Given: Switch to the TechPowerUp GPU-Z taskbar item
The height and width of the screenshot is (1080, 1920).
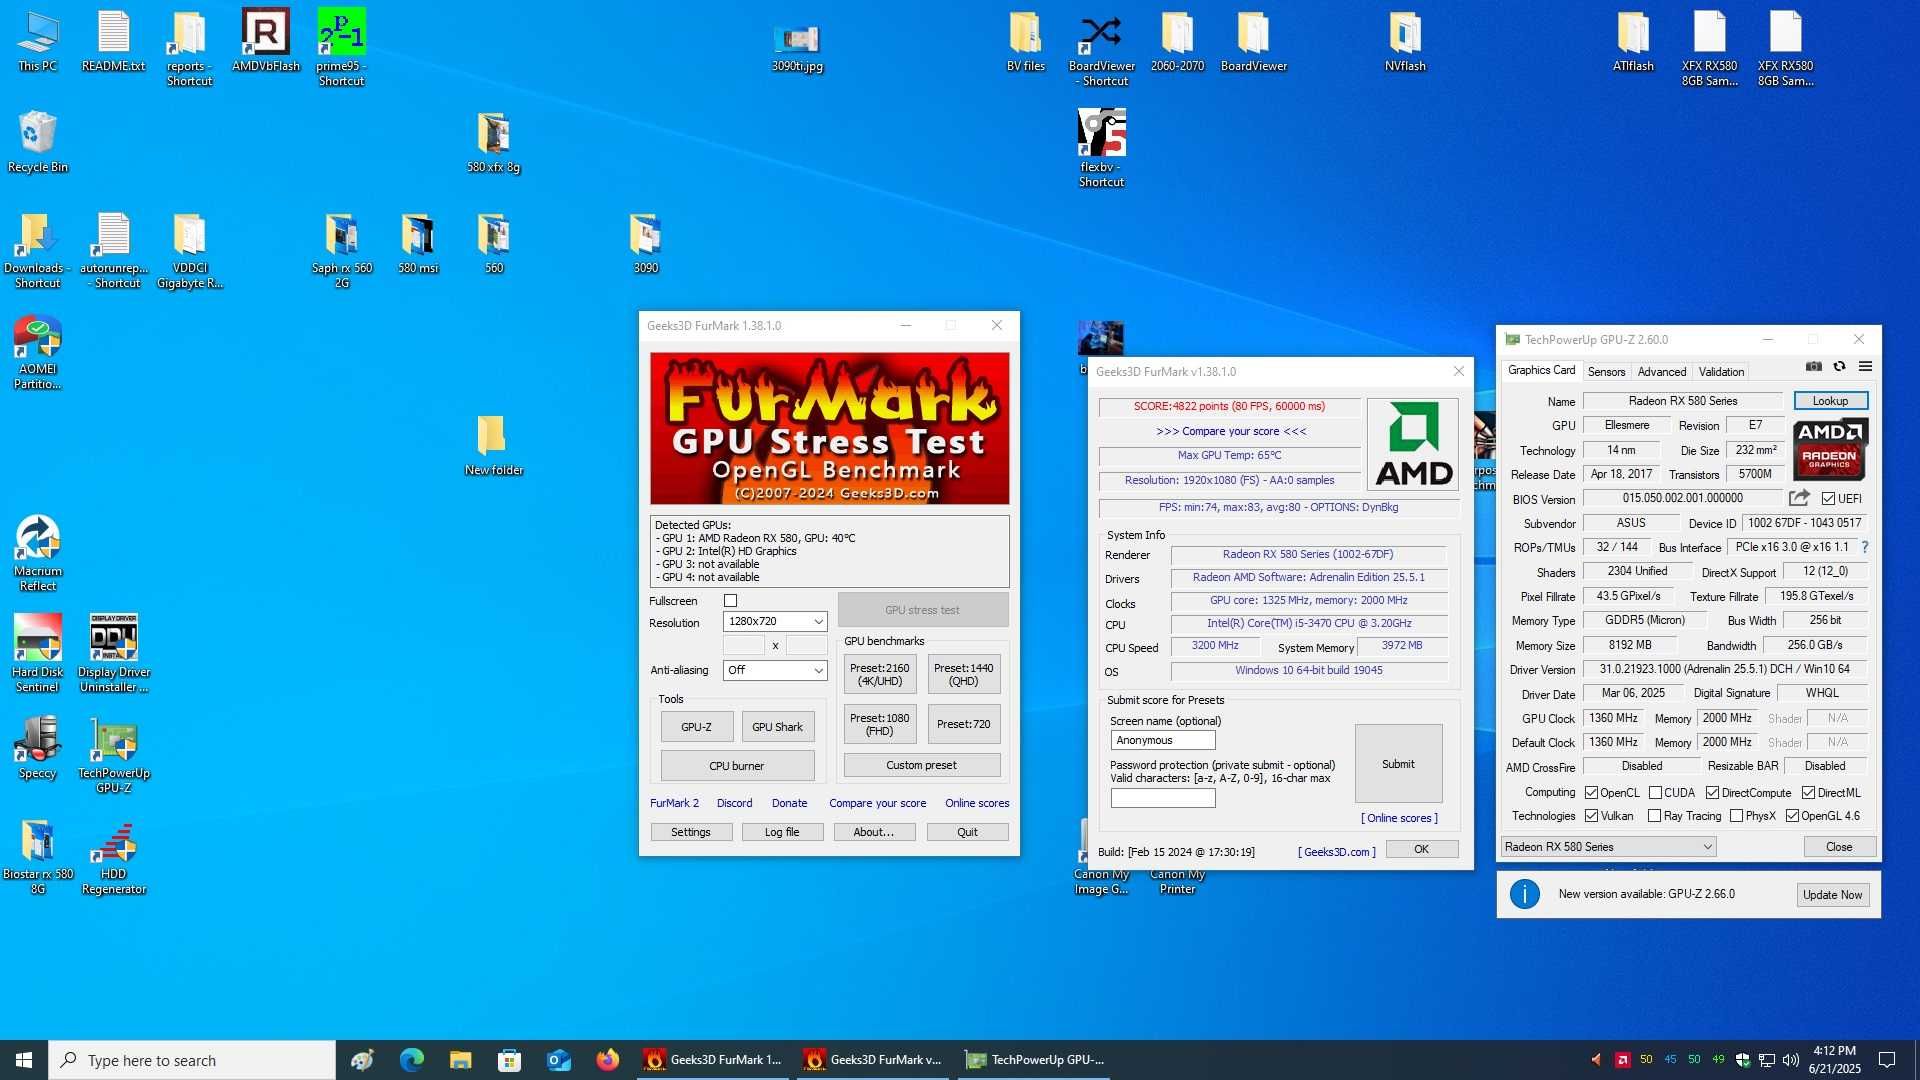Looking at the screenshot, I should (1035, 1060).
